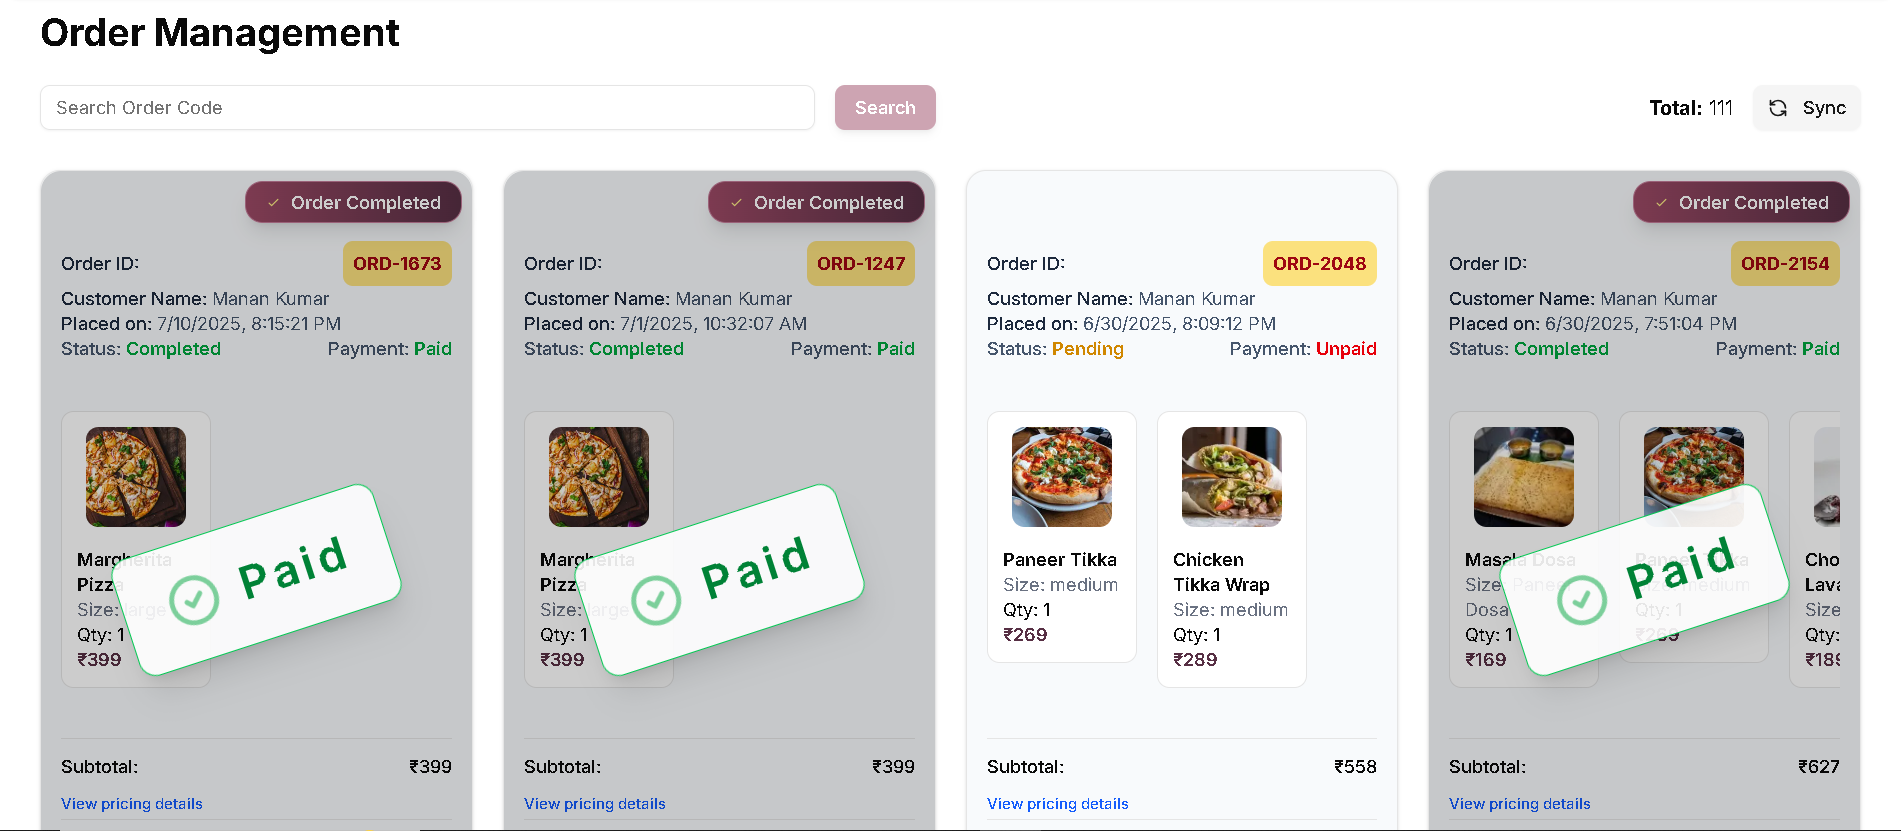Click the Sync button
The height and width of the screenshot is (831, 1901).
click(x=1806, y=108)
